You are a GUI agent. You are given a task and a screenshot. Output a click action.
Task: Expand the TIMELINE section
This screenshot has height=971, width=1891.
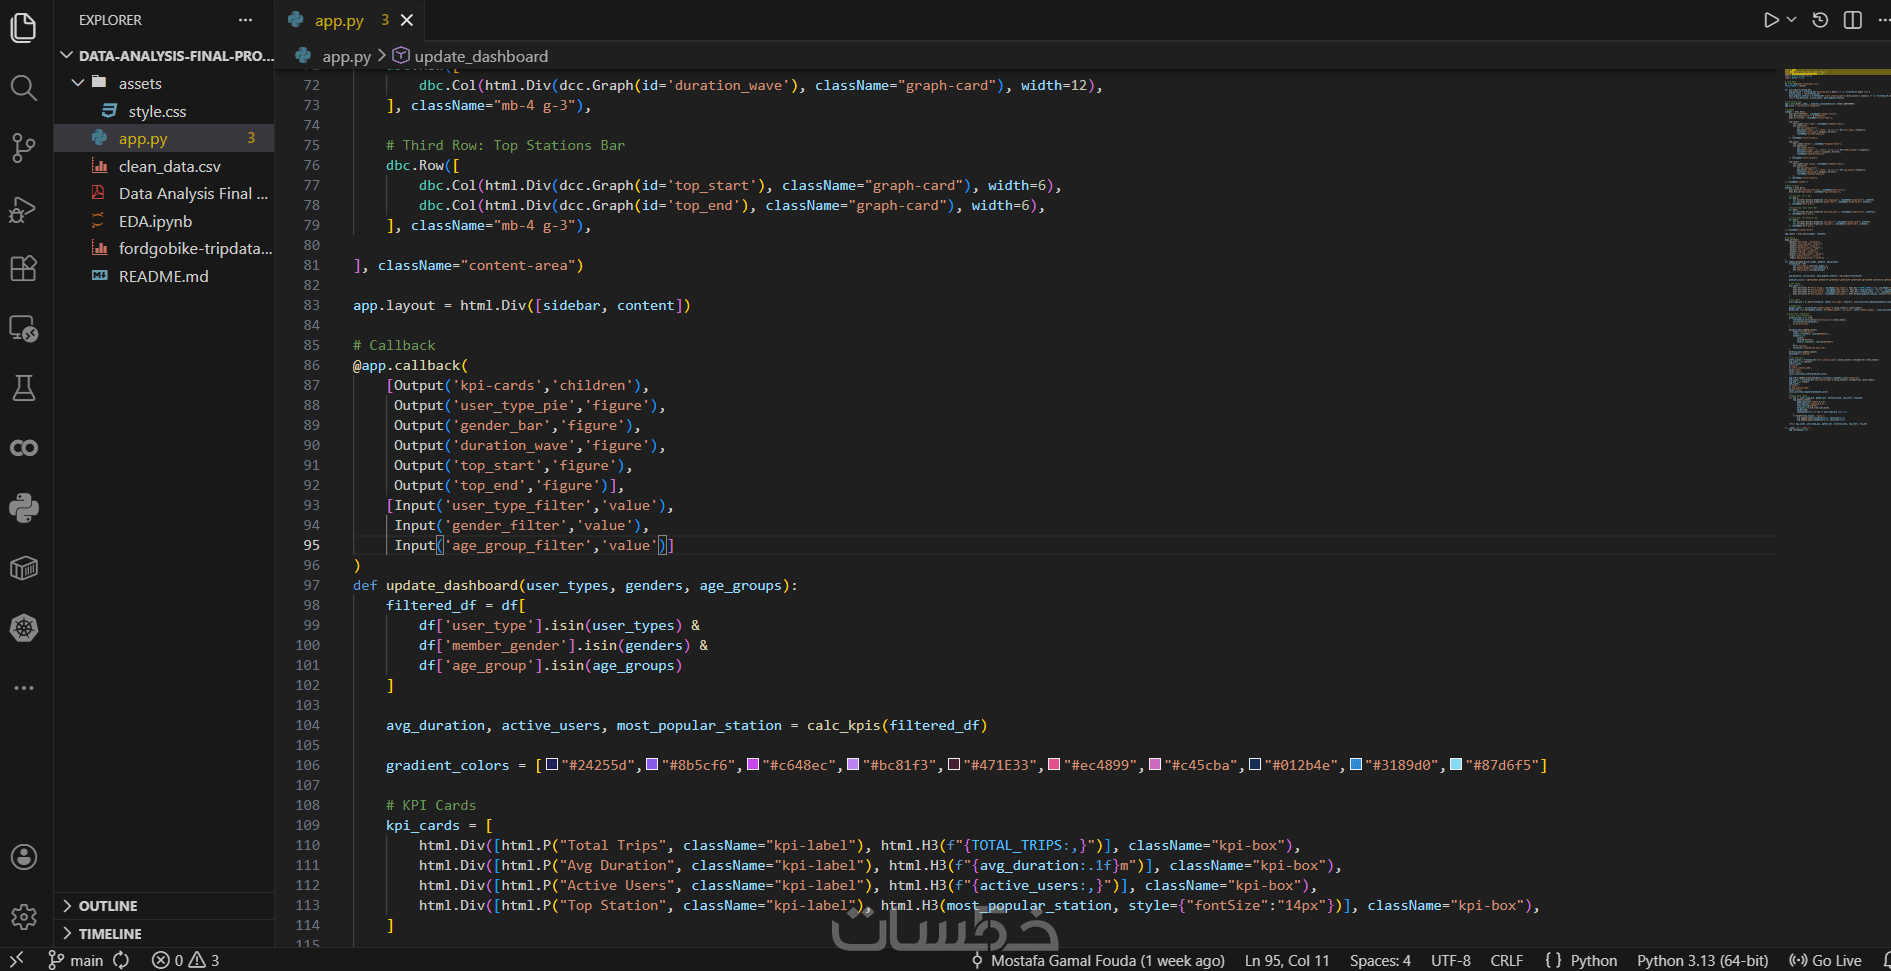[164, 934]
